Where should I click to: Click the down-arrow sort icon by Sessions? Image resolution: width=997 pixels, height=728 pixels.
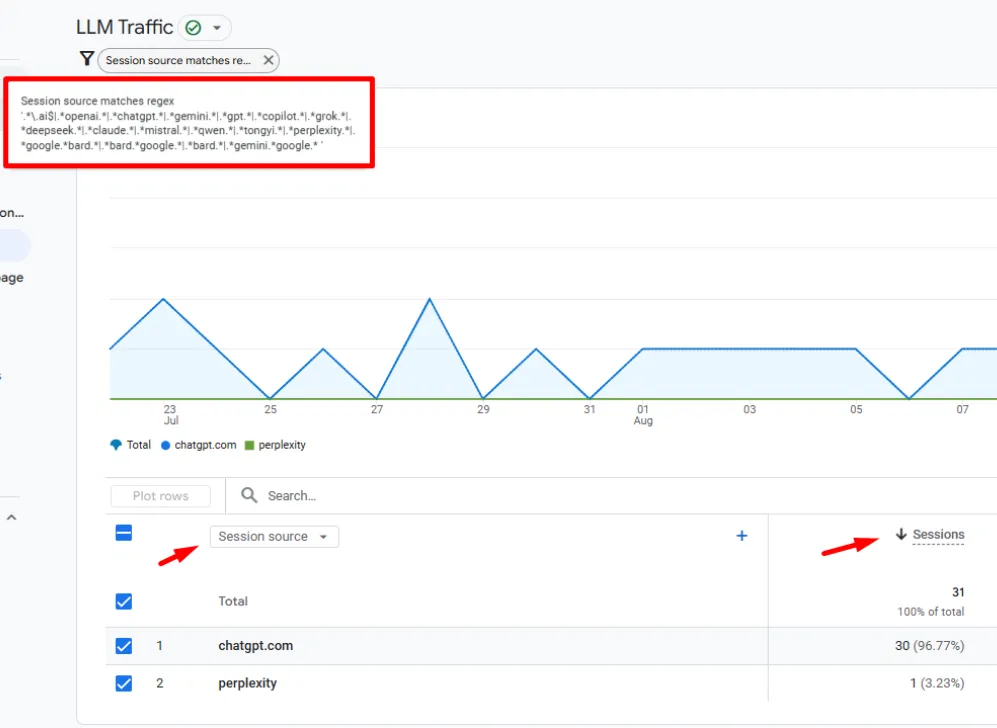pyautogui.click(x=901, y=535)
